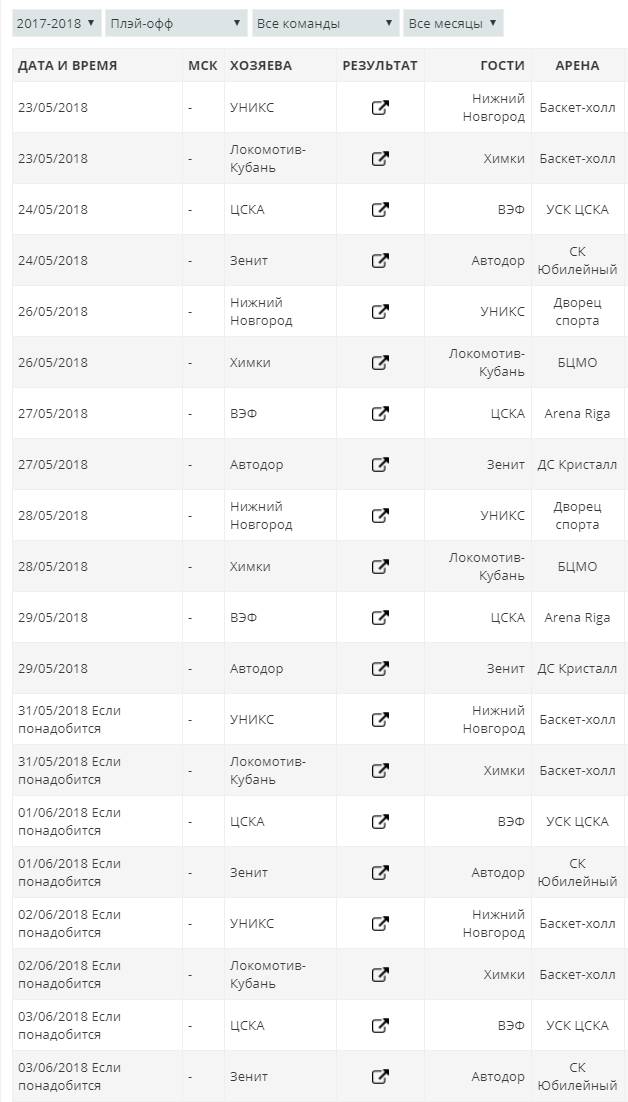Click the ДАТА И ВРЕМЯ column header
Image resolution: width=628 pixels, height=1102 pixels.
click(x=67, y=66)
